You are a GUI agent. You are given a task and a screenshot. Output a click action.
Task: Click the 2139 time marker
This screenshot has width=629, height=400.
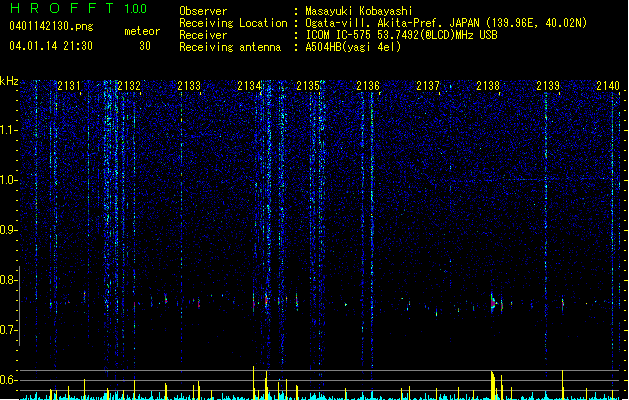point(548,86)
